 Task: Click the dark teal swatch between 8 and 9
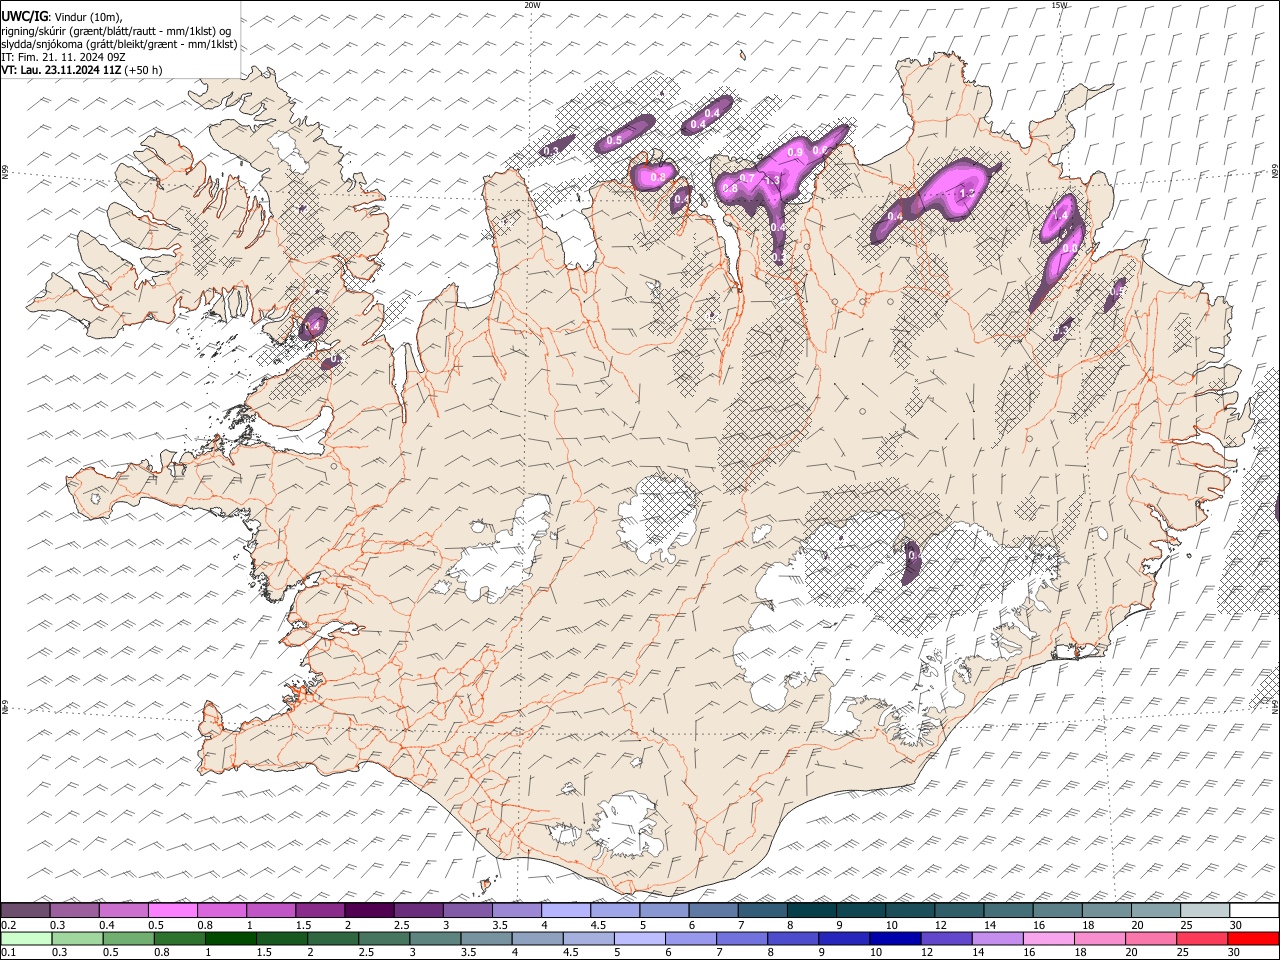(x=812, y=910)
